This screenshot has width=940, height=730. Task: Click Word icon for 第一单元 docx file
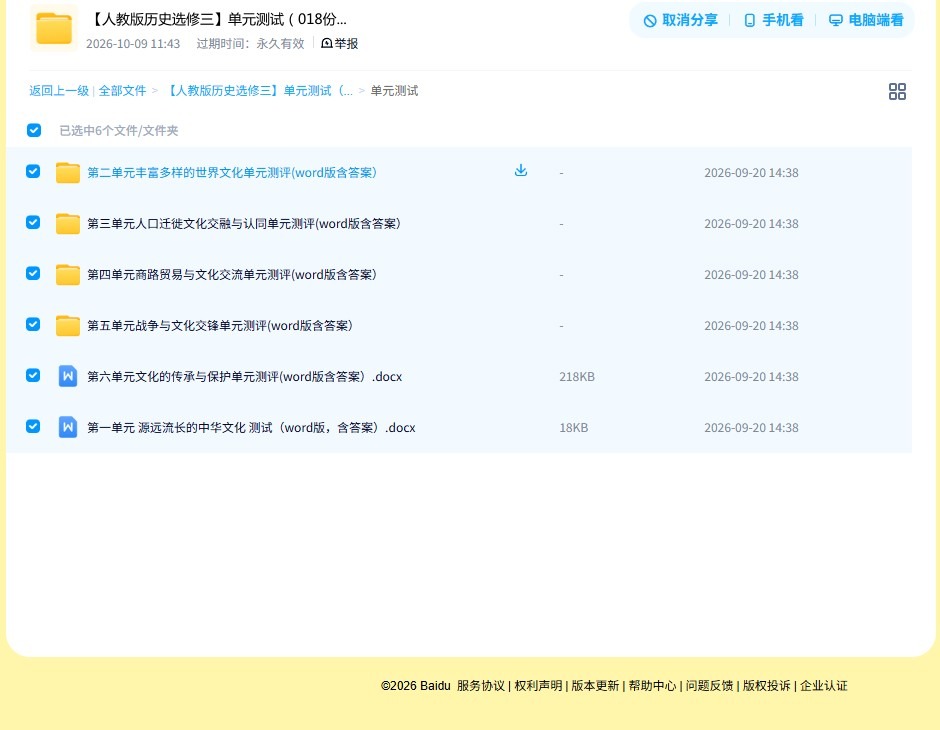(68, 427)
